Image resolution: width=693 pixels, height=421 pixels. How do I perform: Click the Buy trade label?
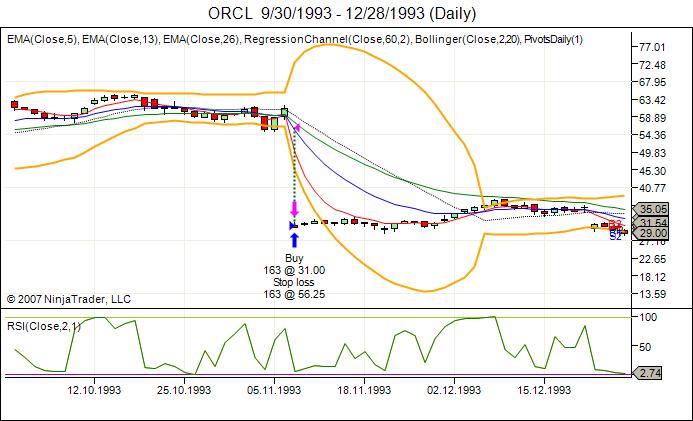coord(294,258)
